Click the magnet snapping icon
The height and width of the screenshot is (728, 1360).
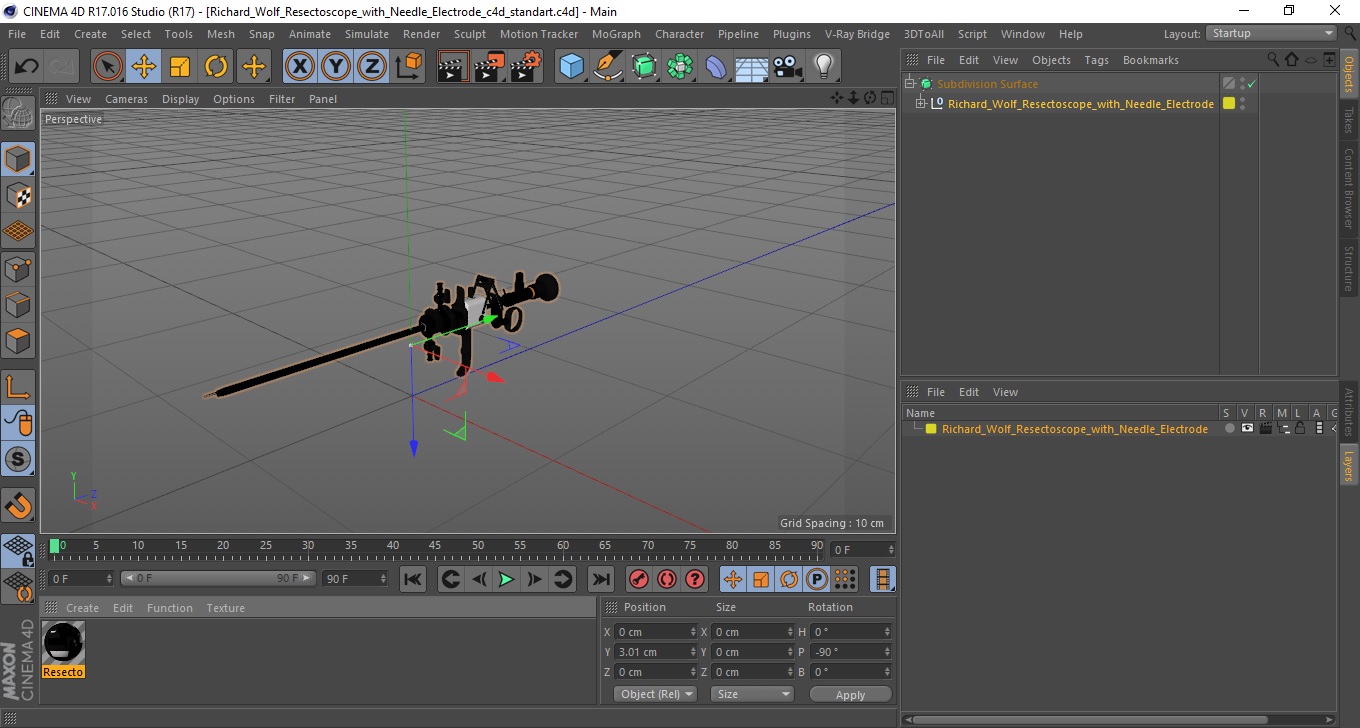pos(18,505)
